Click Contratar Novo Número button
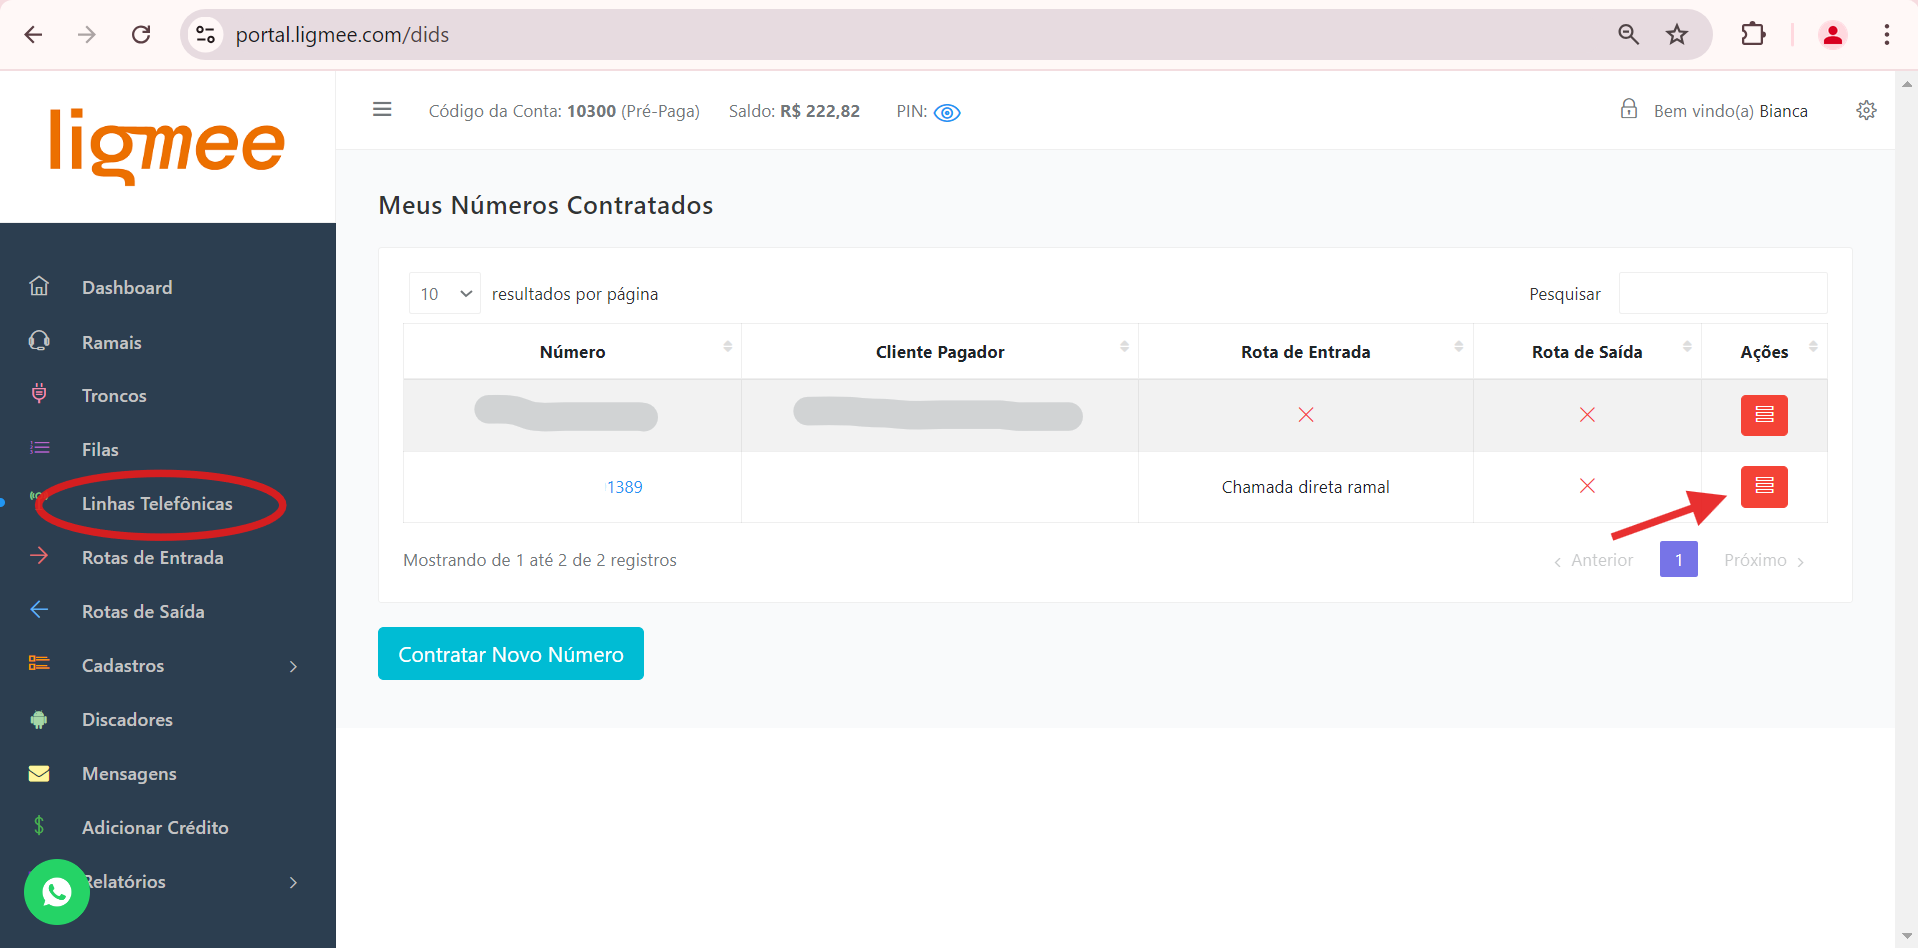 point(510,654)
